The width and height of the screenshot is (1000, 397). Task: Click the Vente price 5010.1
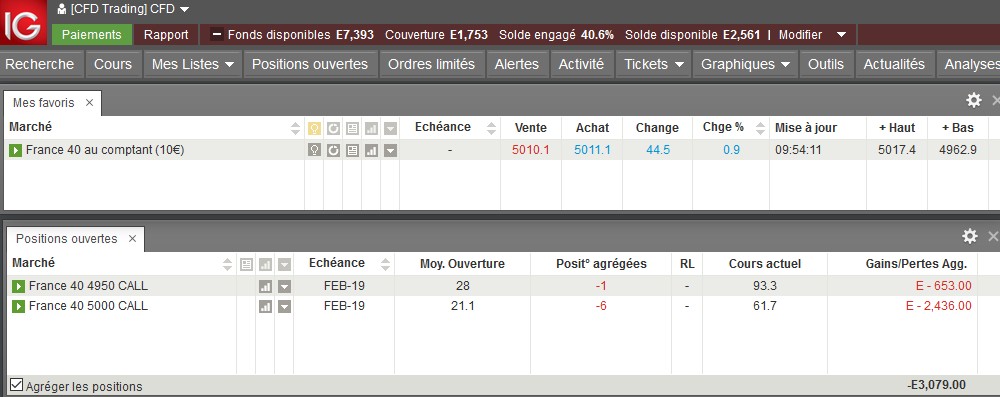click(x=531, y=150)
